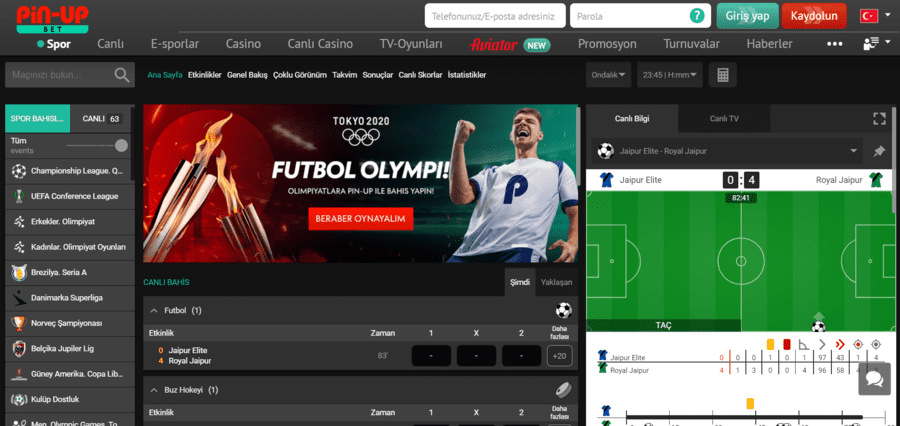This screenshot has width=900, height=426.
Task: Open the Canlı Casino menu item
Action: (x=320, y=44)
